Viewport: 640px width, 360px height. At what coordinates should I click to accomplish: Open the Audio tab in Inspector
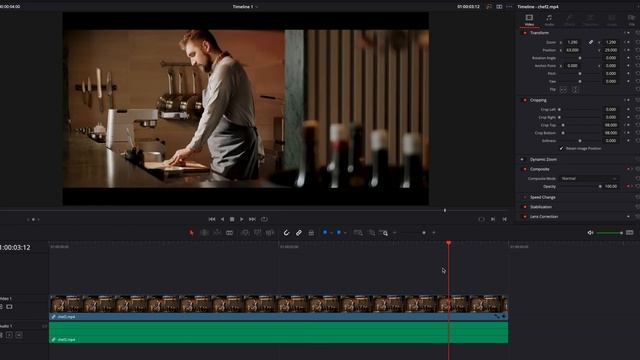549,20
